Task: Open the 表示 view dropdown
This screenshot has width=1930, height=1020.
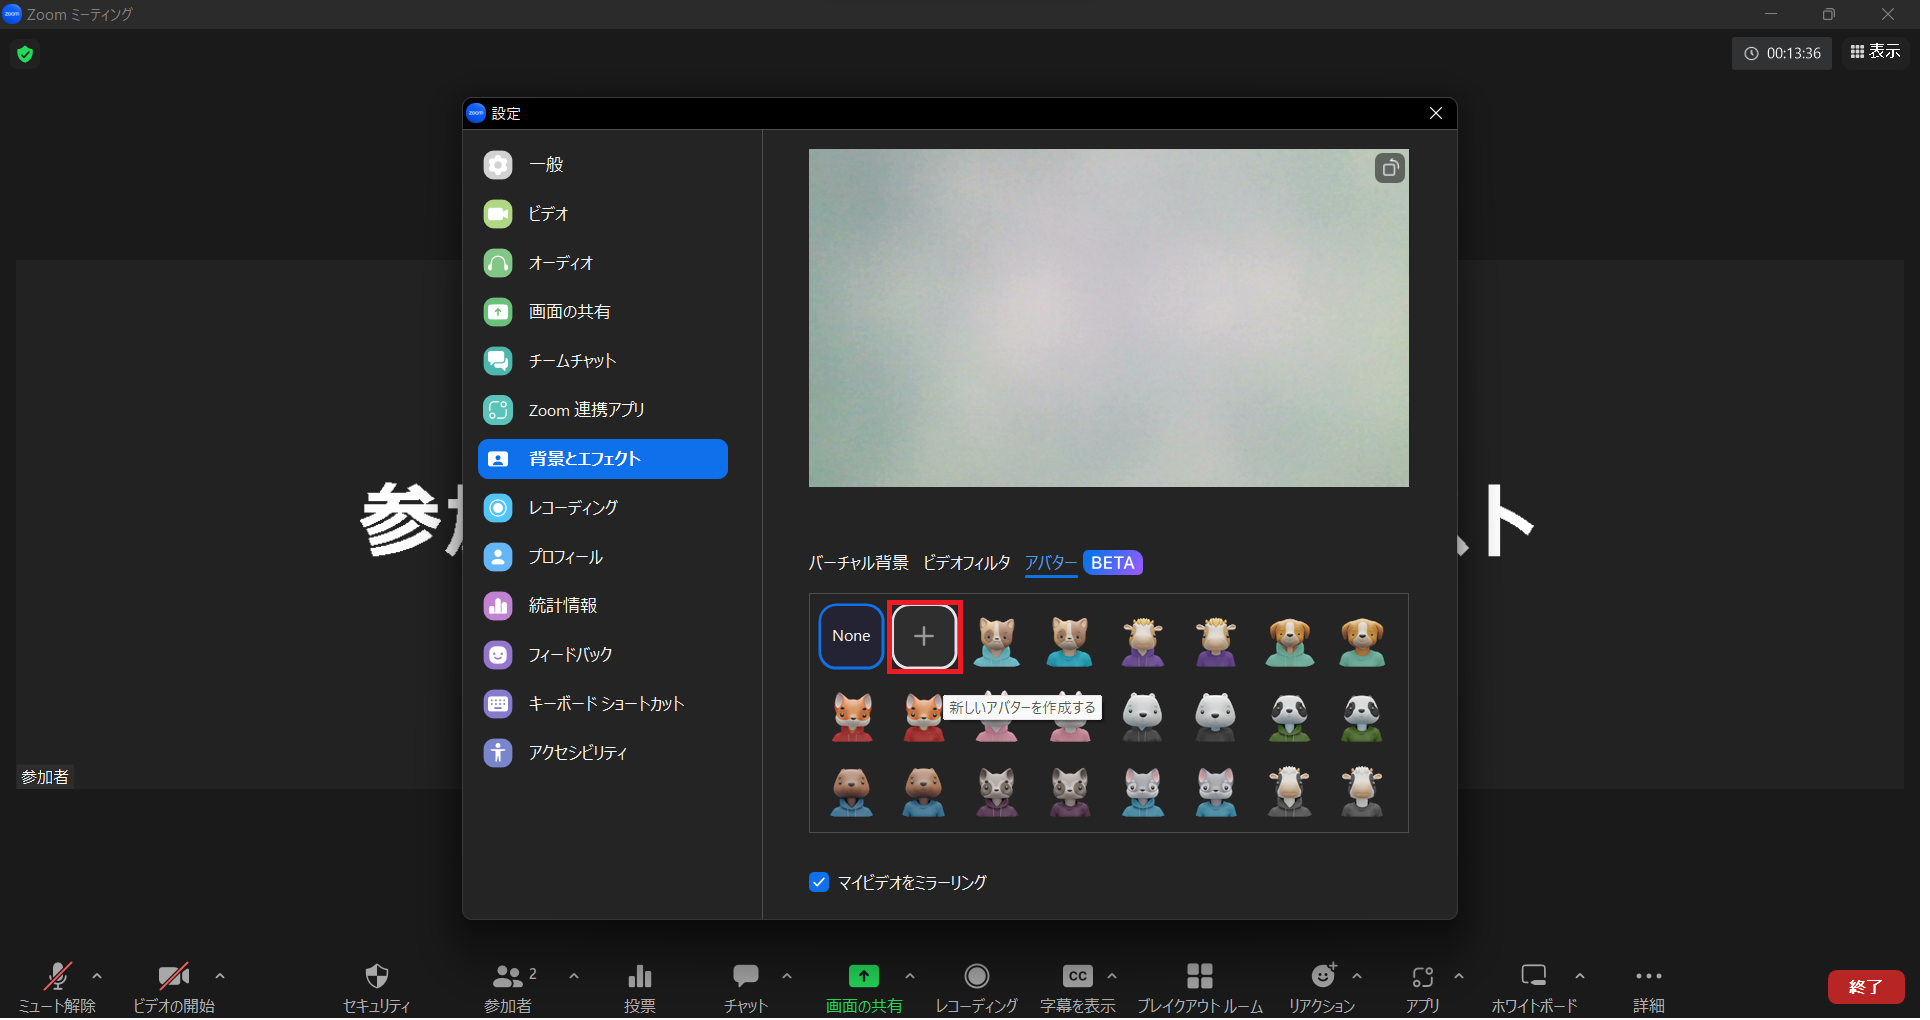Action: click(1875, 52)
